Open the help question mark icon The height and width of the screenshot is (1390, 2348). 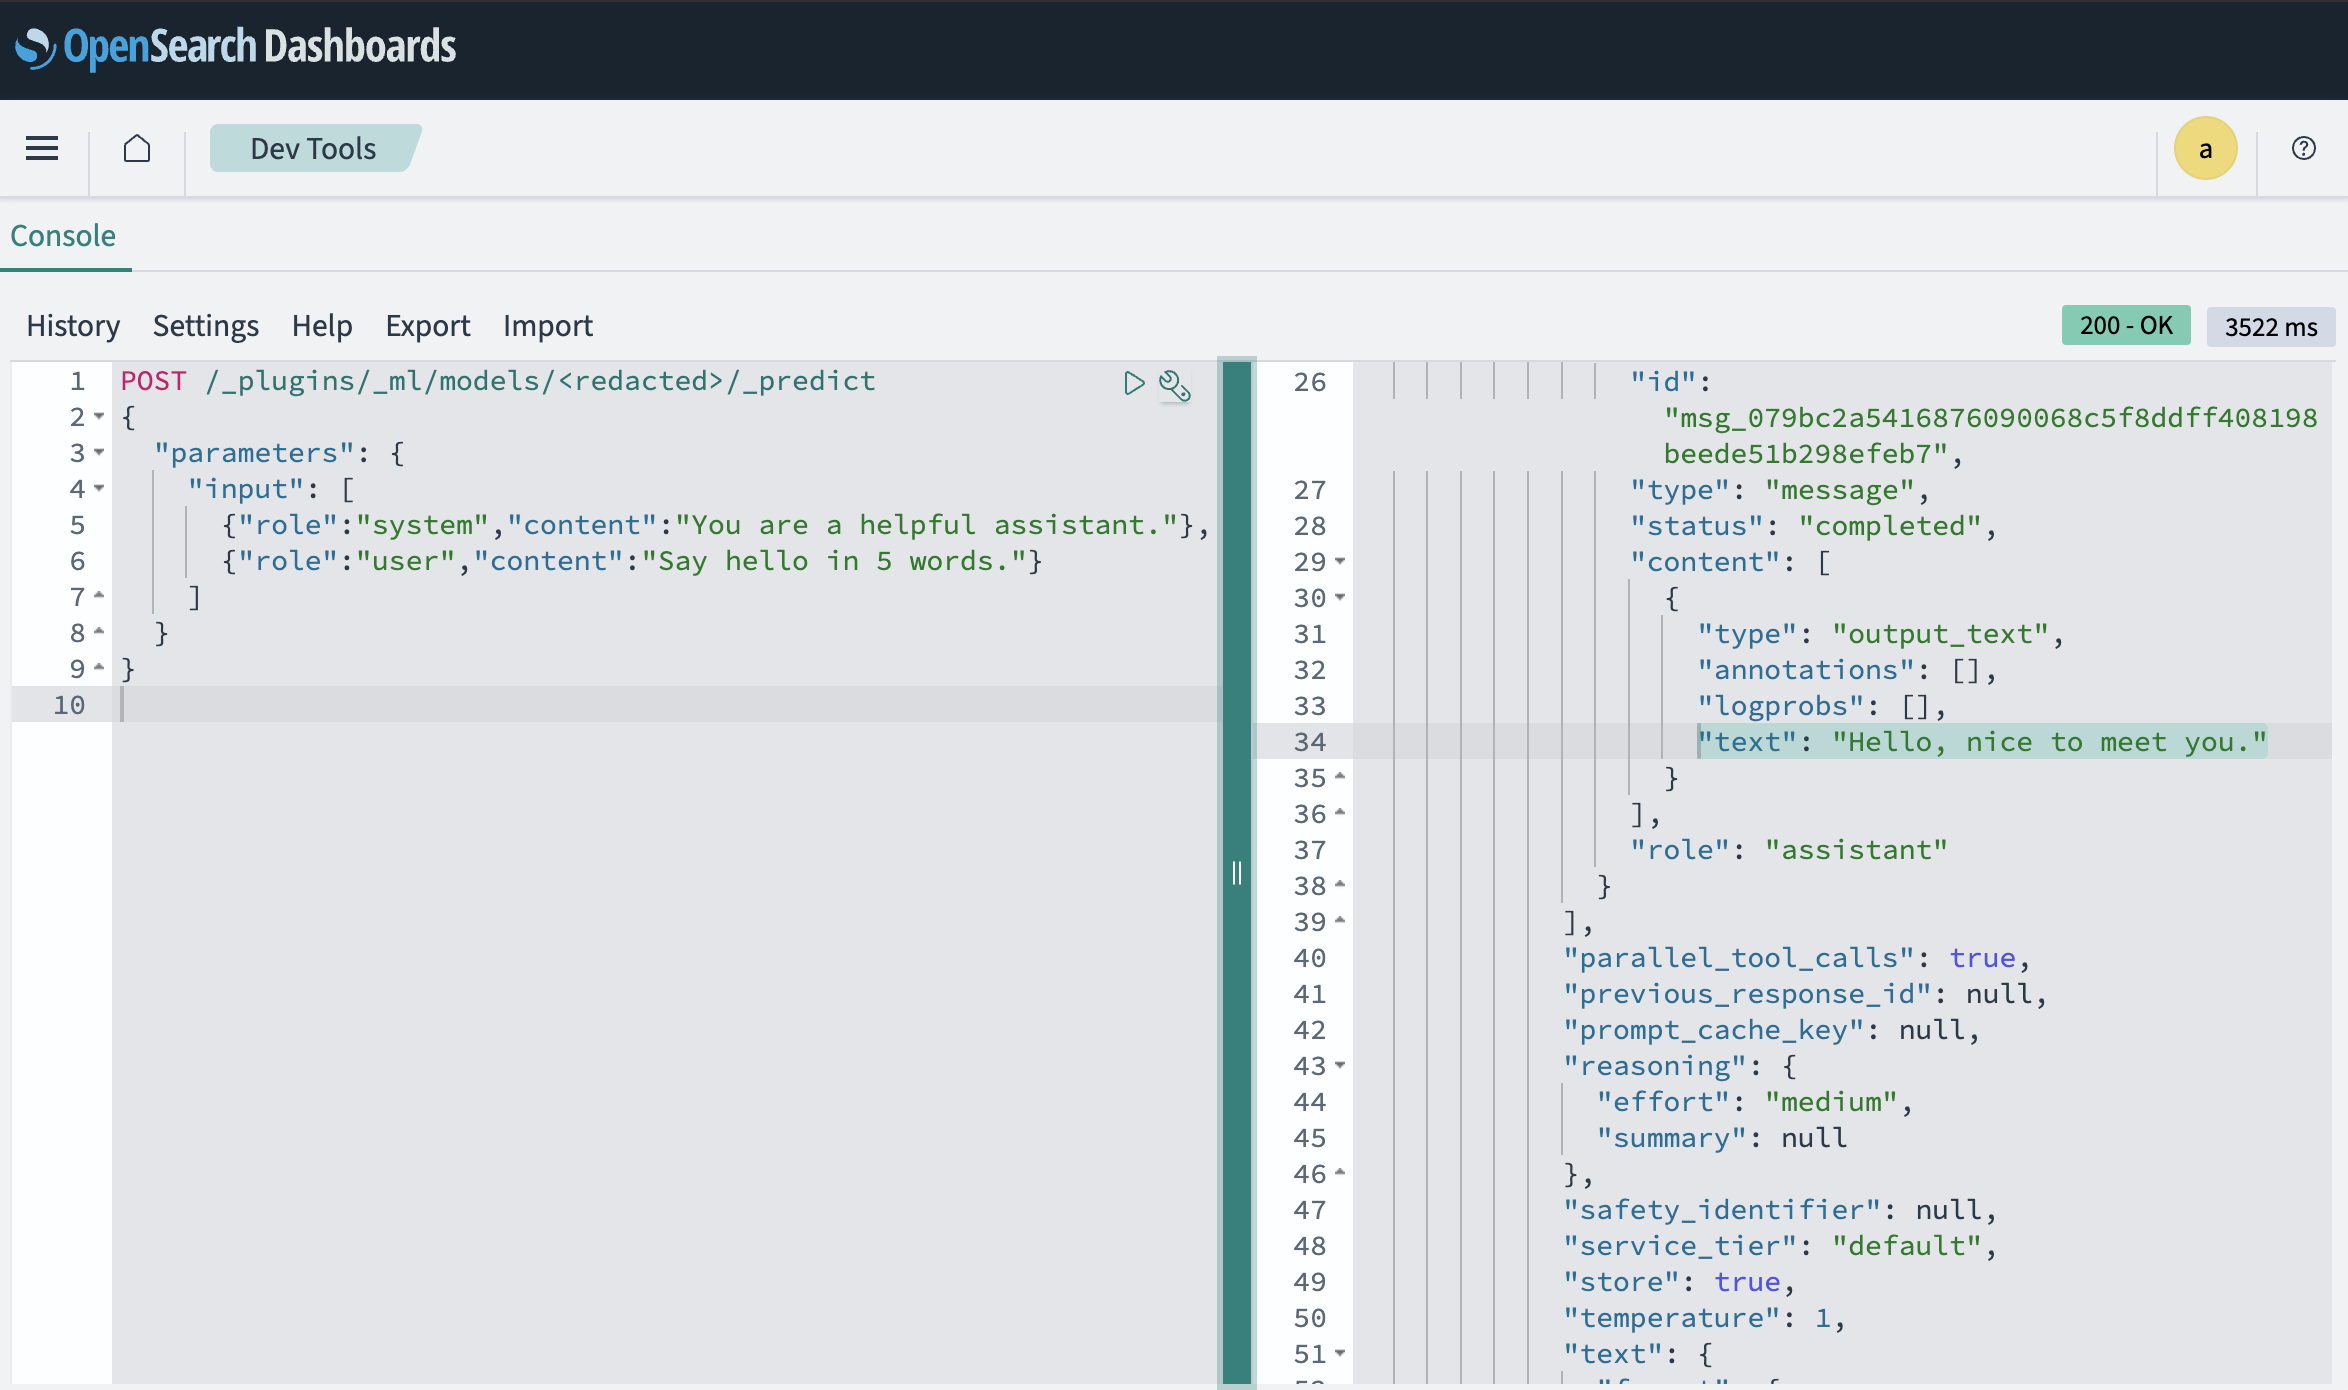point(2303,148)
